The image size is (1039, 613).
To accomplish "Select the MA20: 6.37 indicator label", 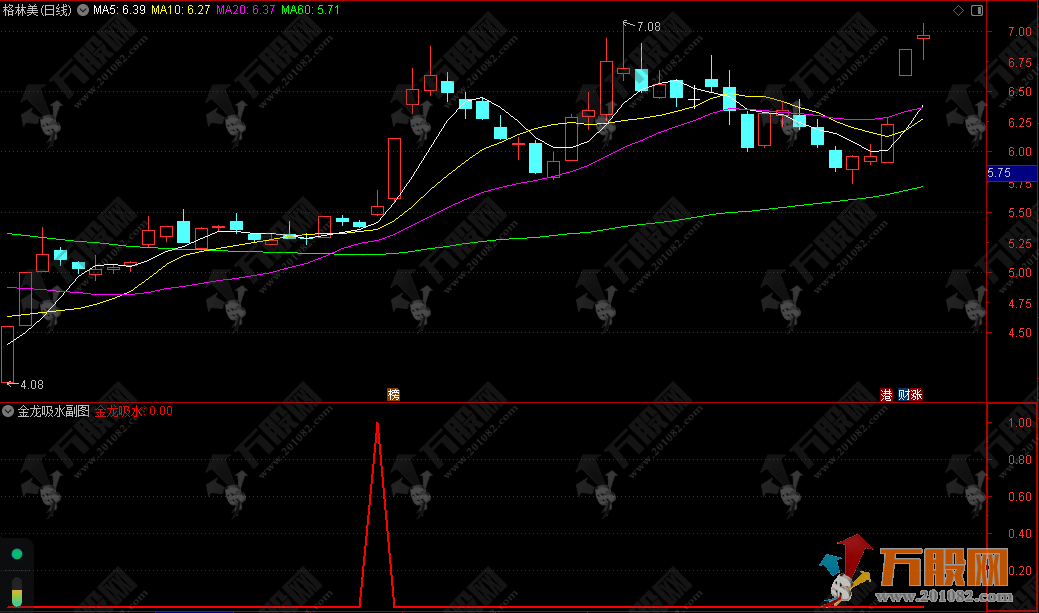I will tap(245, 10).
